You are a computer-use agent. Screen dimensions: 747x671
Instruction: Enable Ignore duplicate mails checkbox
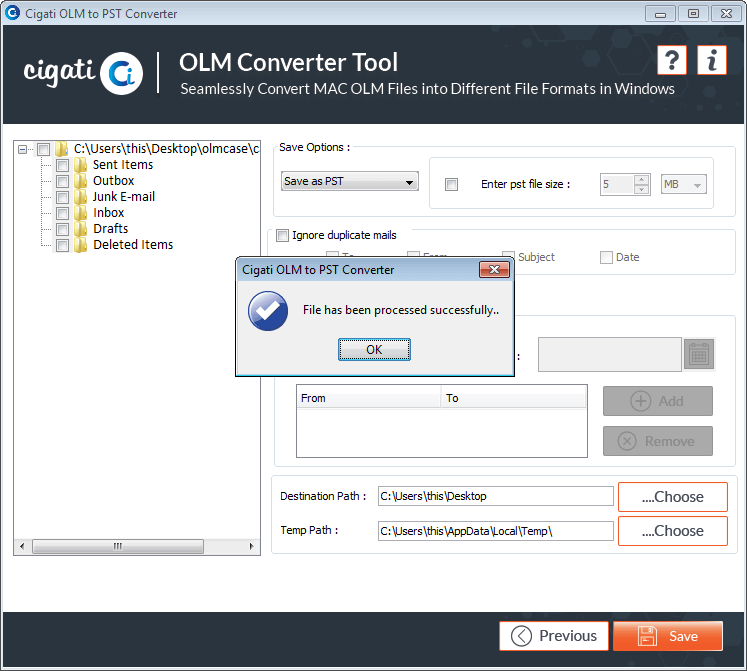[283, 235]
